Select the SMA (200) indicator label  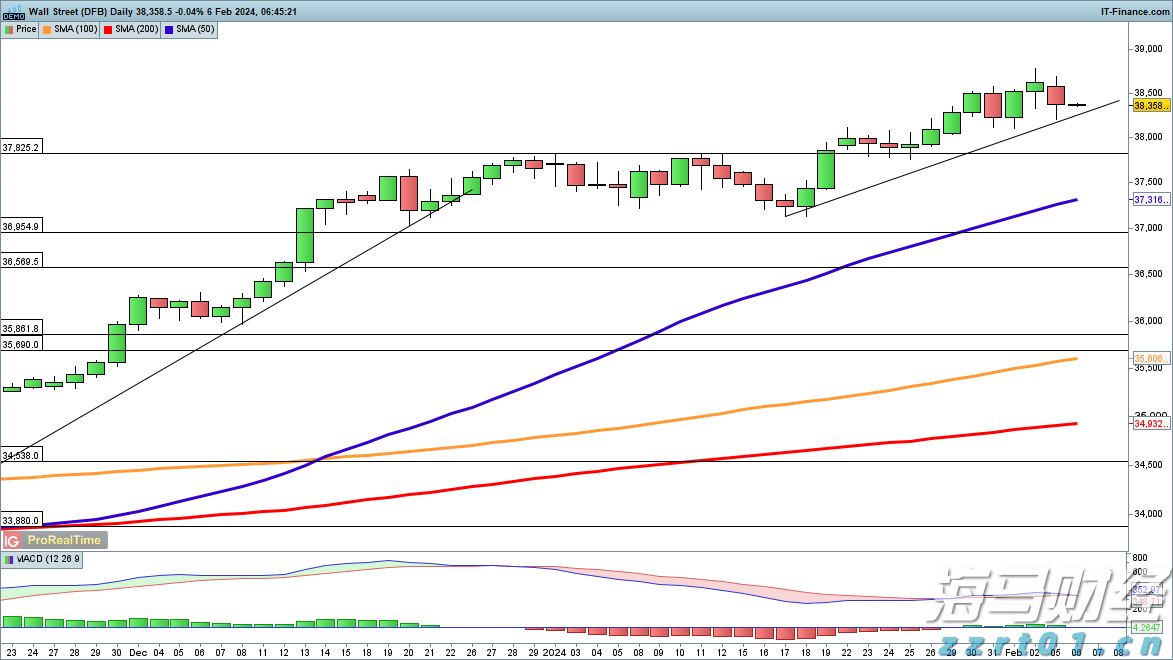pos(135,29)
